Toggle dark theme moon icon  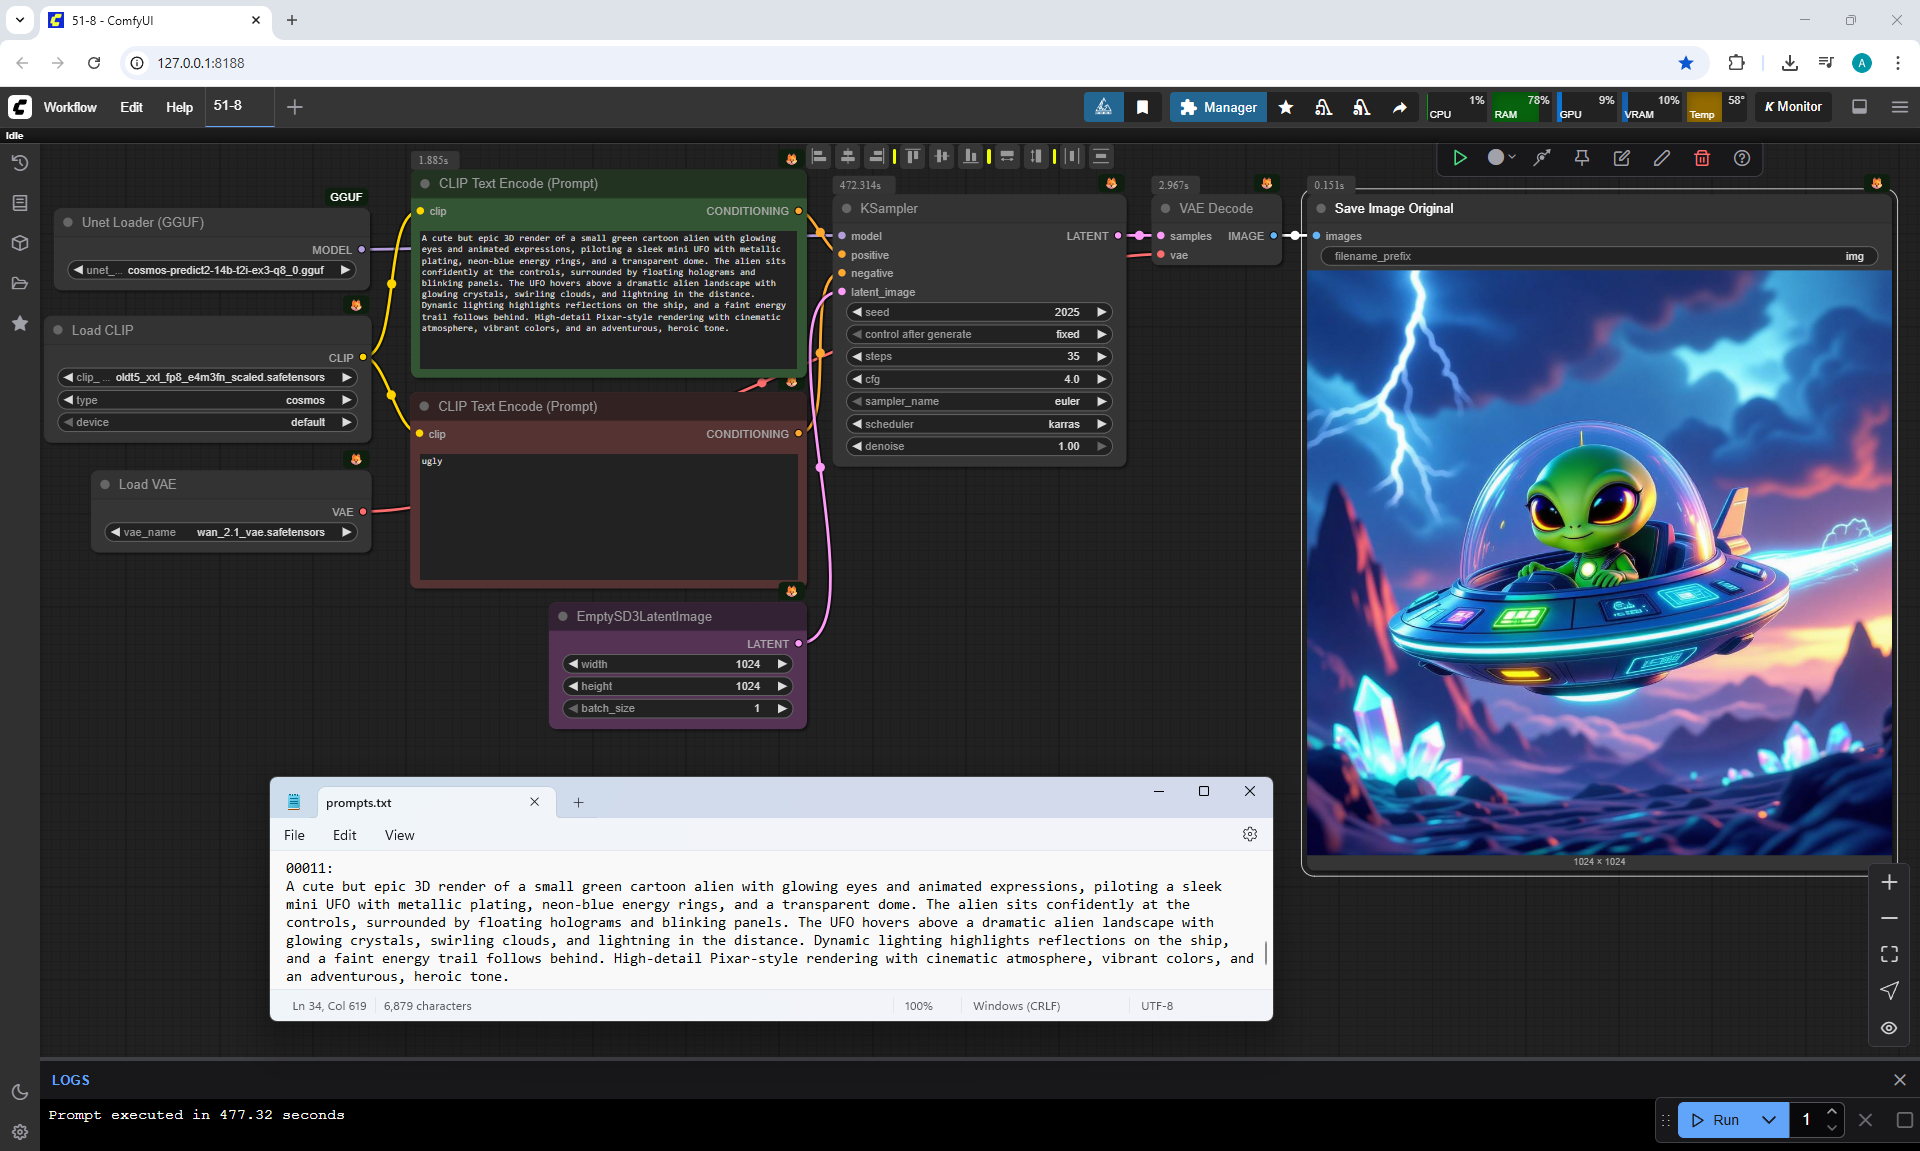[19, 1092]
